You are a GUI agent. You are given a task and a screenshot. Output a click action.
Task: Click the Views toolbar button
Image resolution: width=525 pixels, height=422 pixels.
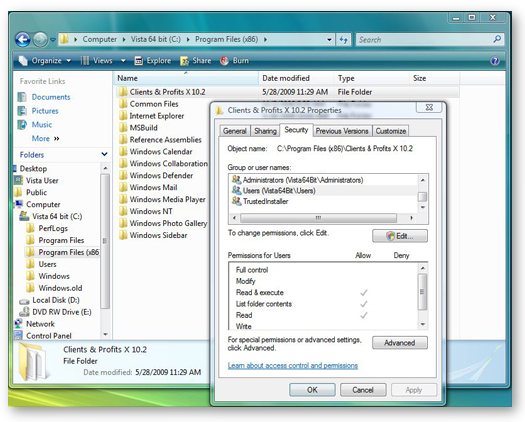[x=97, y=61]
